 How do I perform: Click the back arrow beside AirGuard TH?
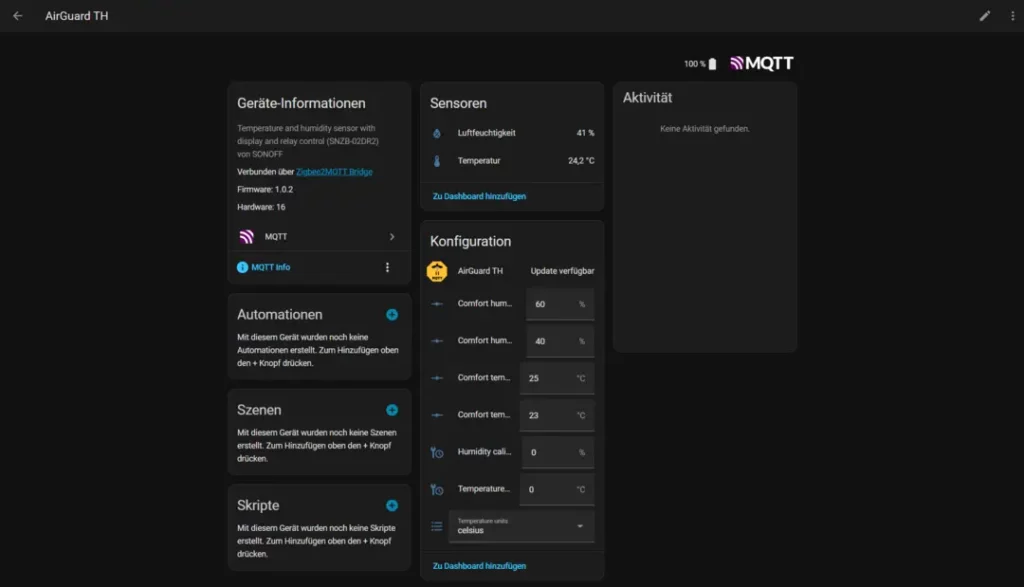[16, 16]
